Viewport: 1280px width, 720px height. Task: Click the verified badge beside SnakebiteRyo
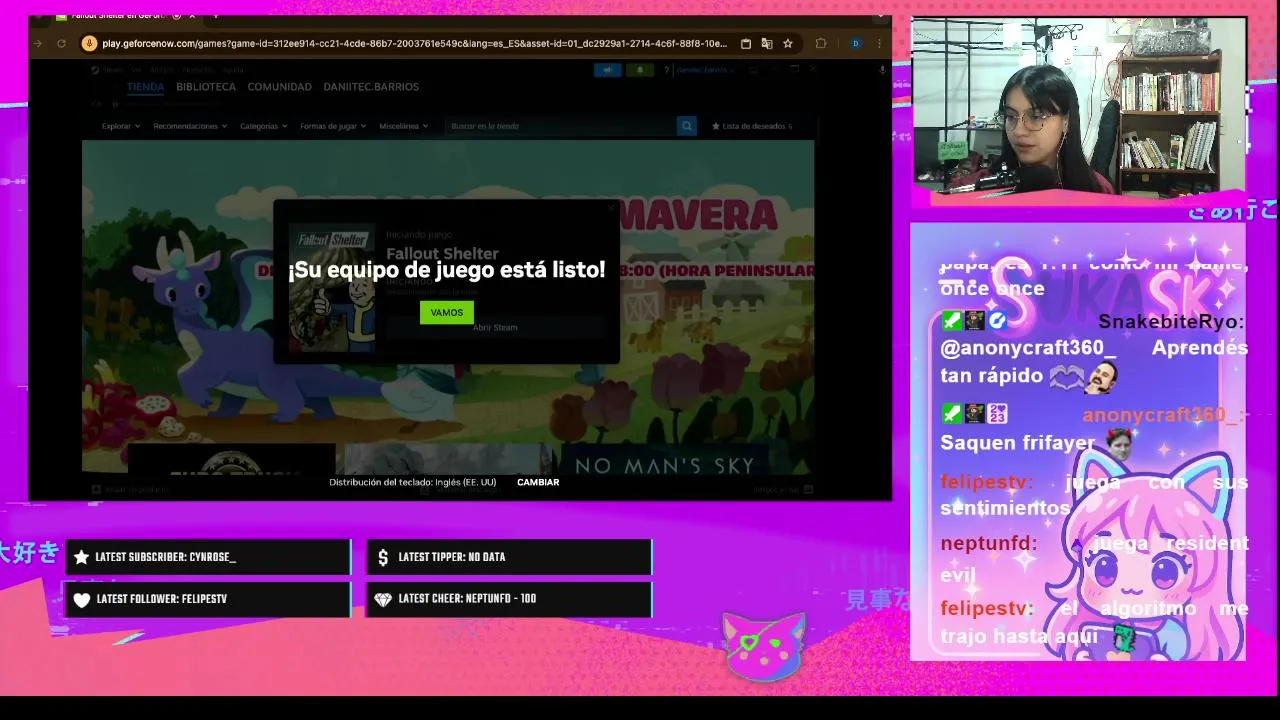(x=997, y=321)
